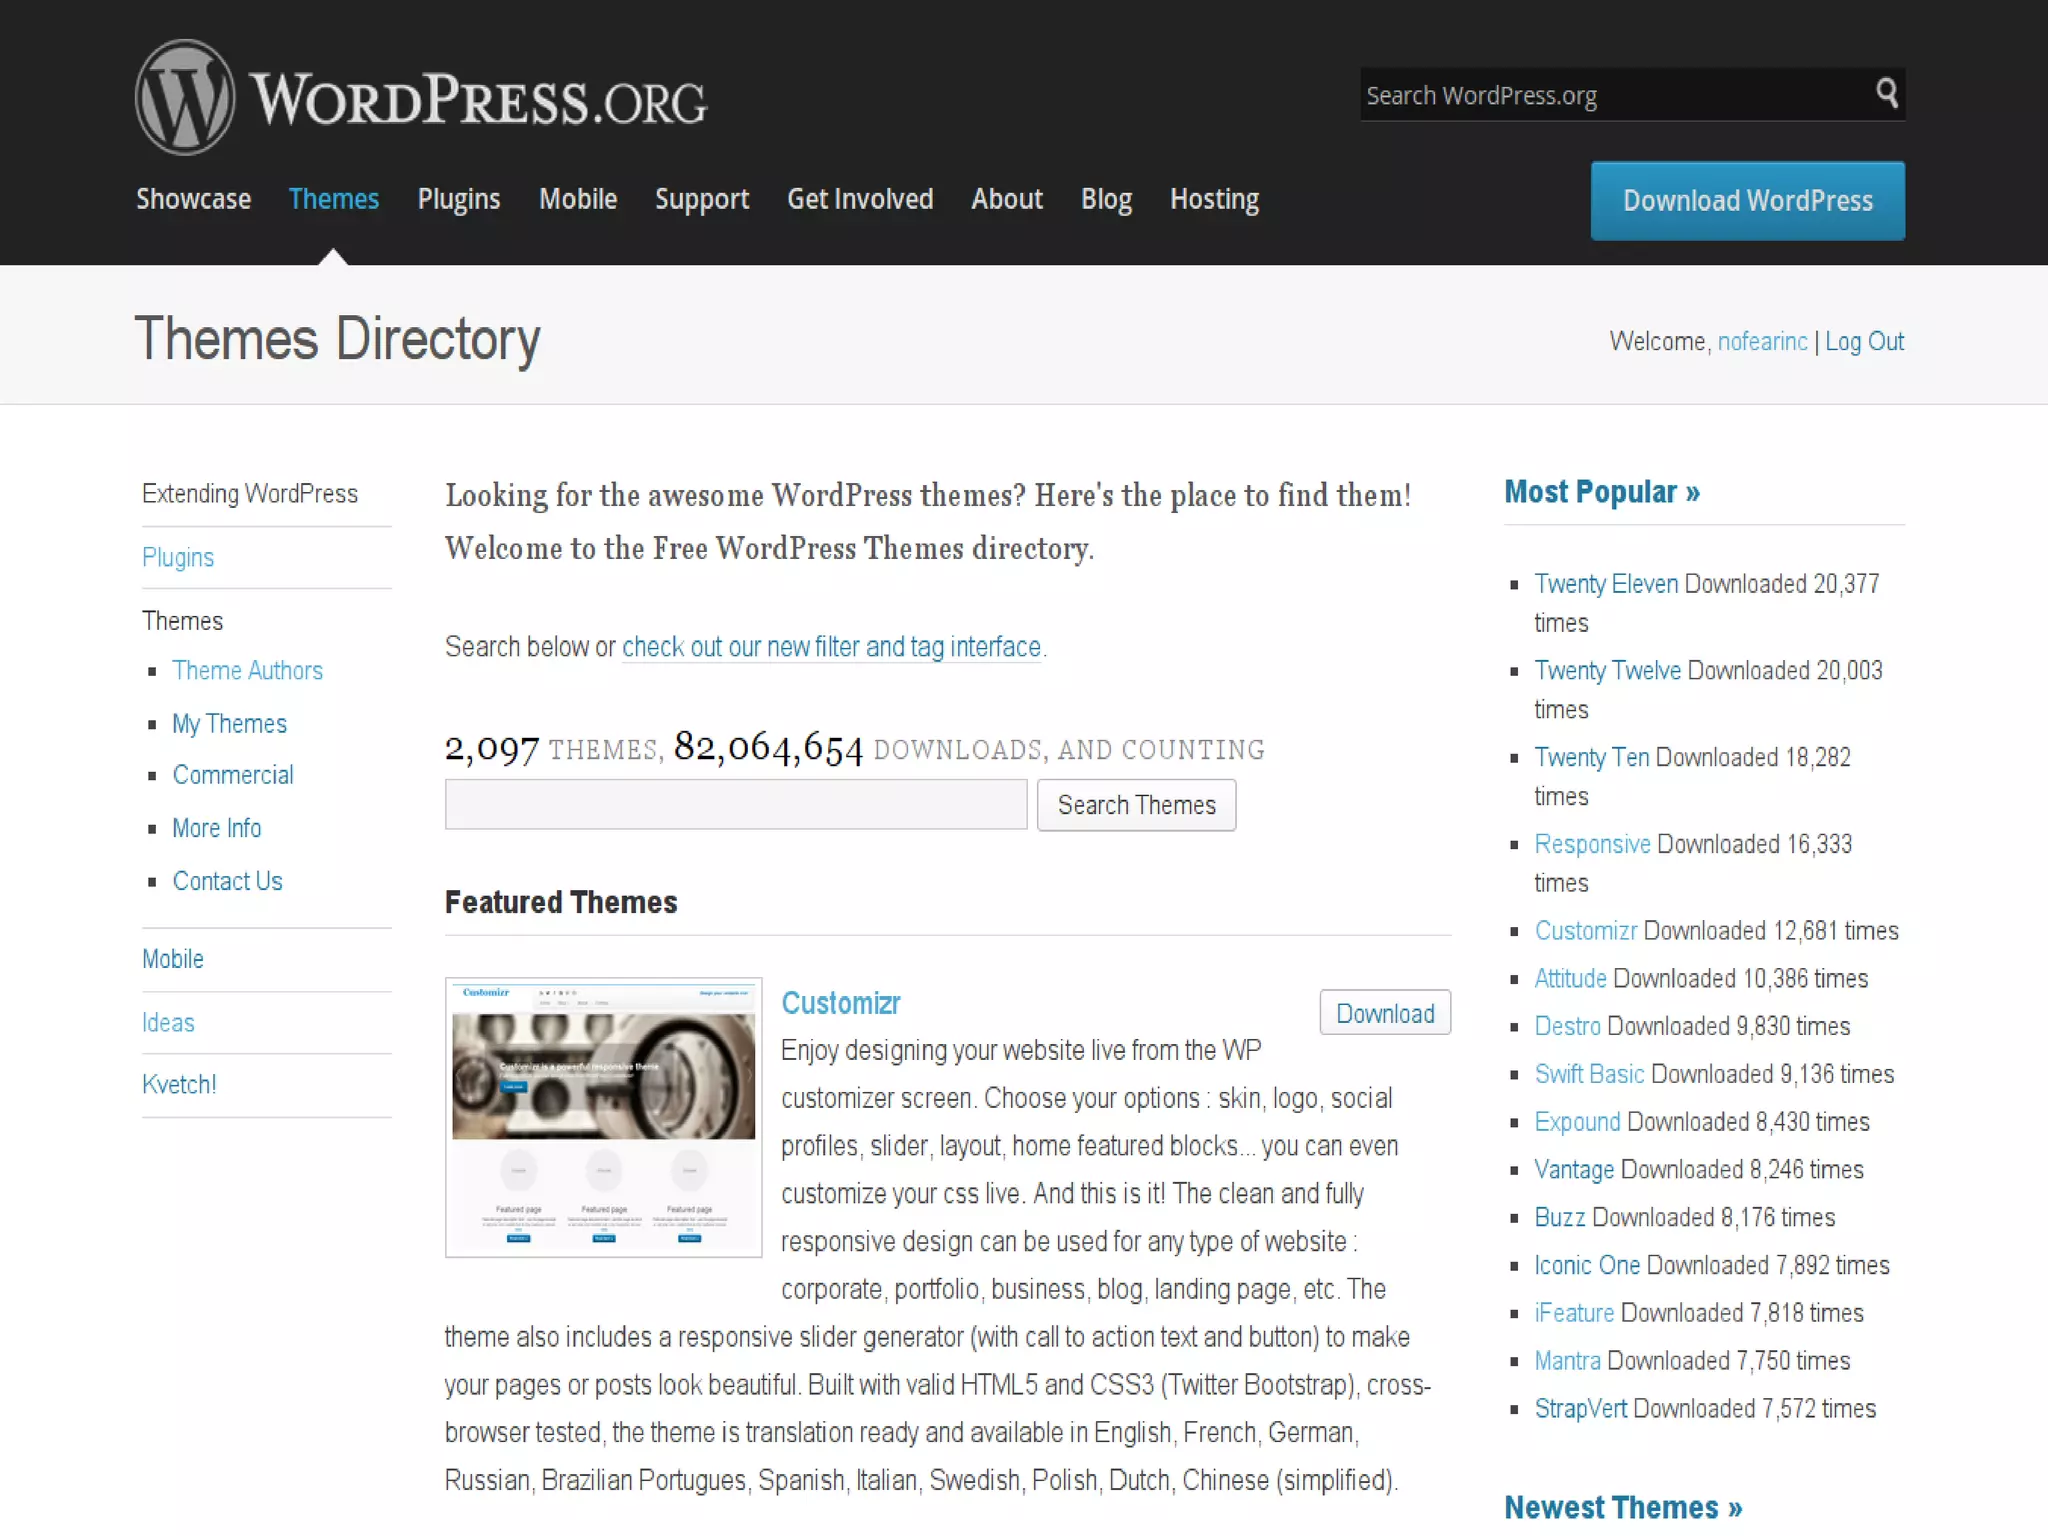This screenshot has width=2048, height=1536.
Task: Click the Log Out link
Action: [x=1864, y=342]
